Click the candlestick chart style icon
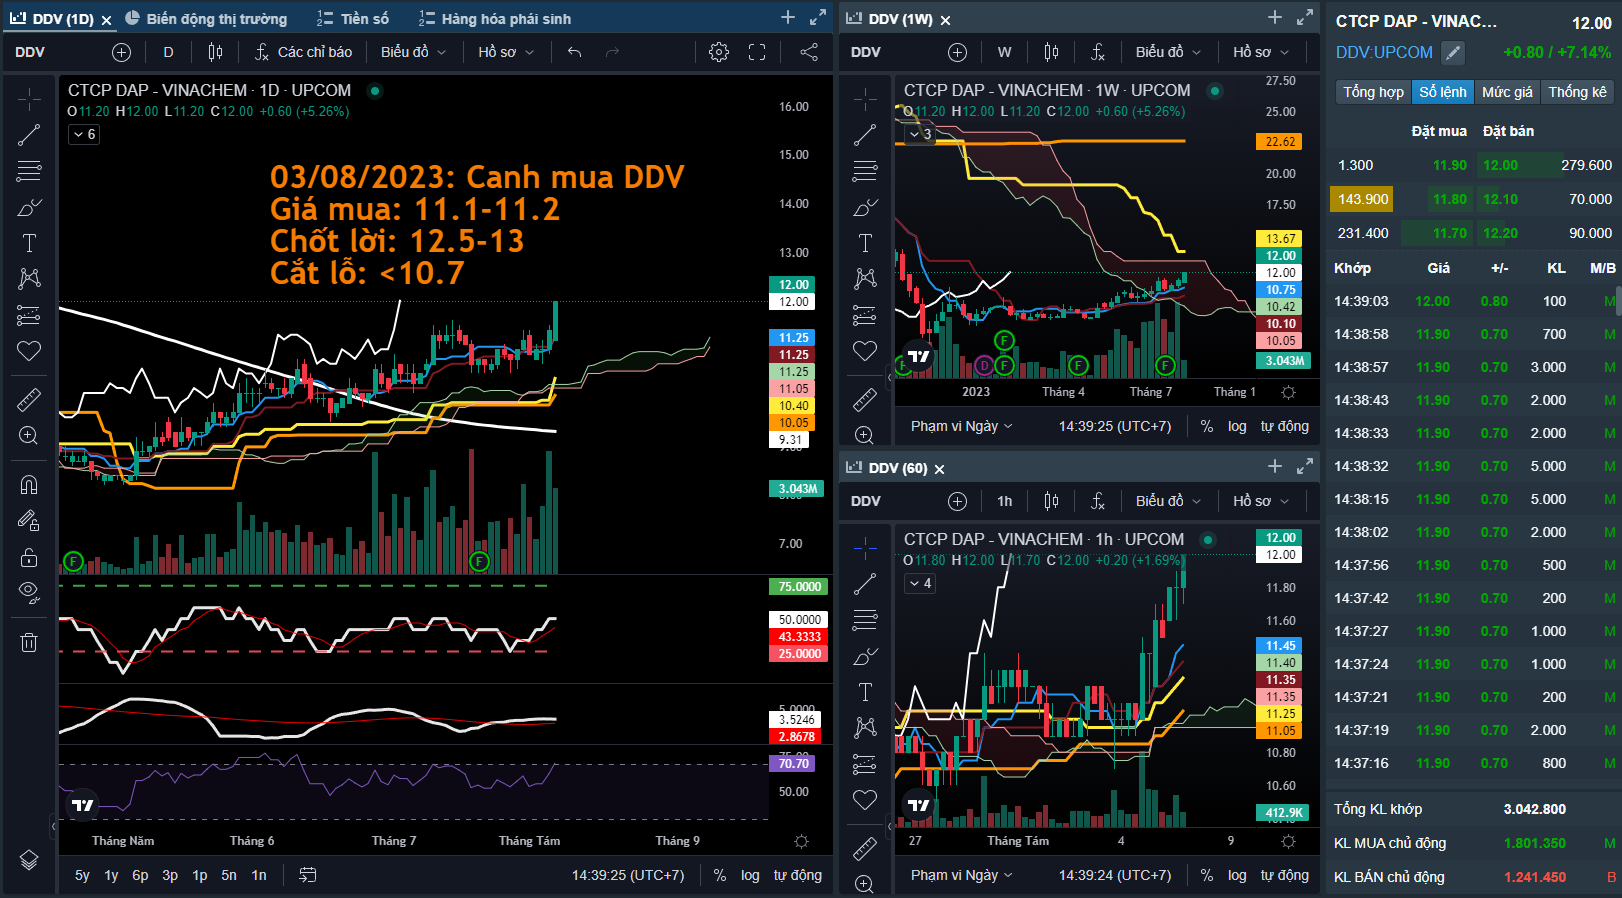This screenshot has height=898, width=1622. [x=215, y=52]
